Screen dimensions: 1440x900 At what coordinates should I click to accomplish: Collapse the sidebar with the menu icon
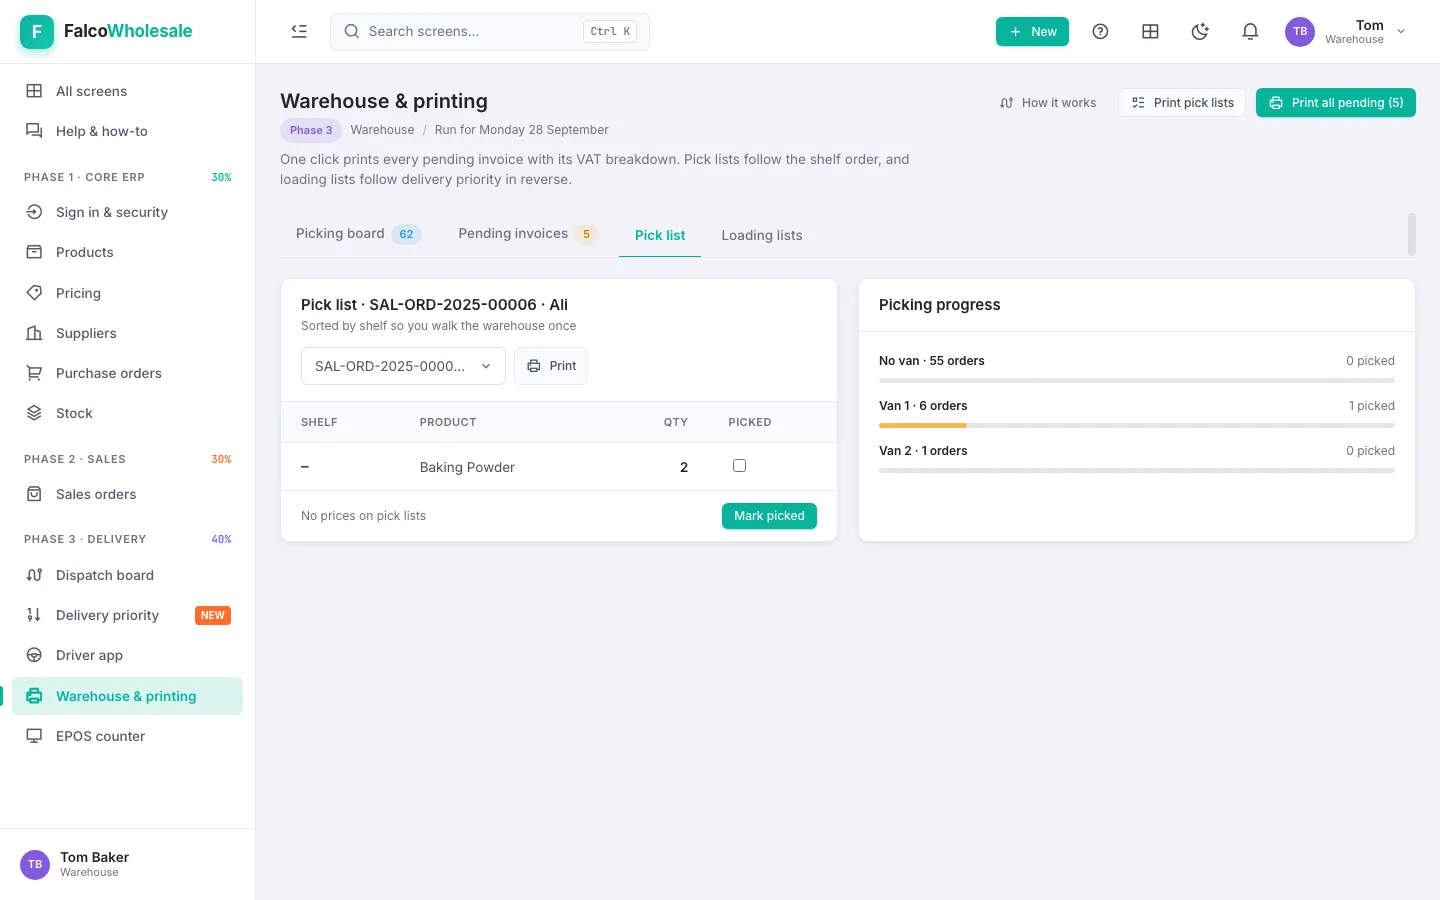(299, 31)
